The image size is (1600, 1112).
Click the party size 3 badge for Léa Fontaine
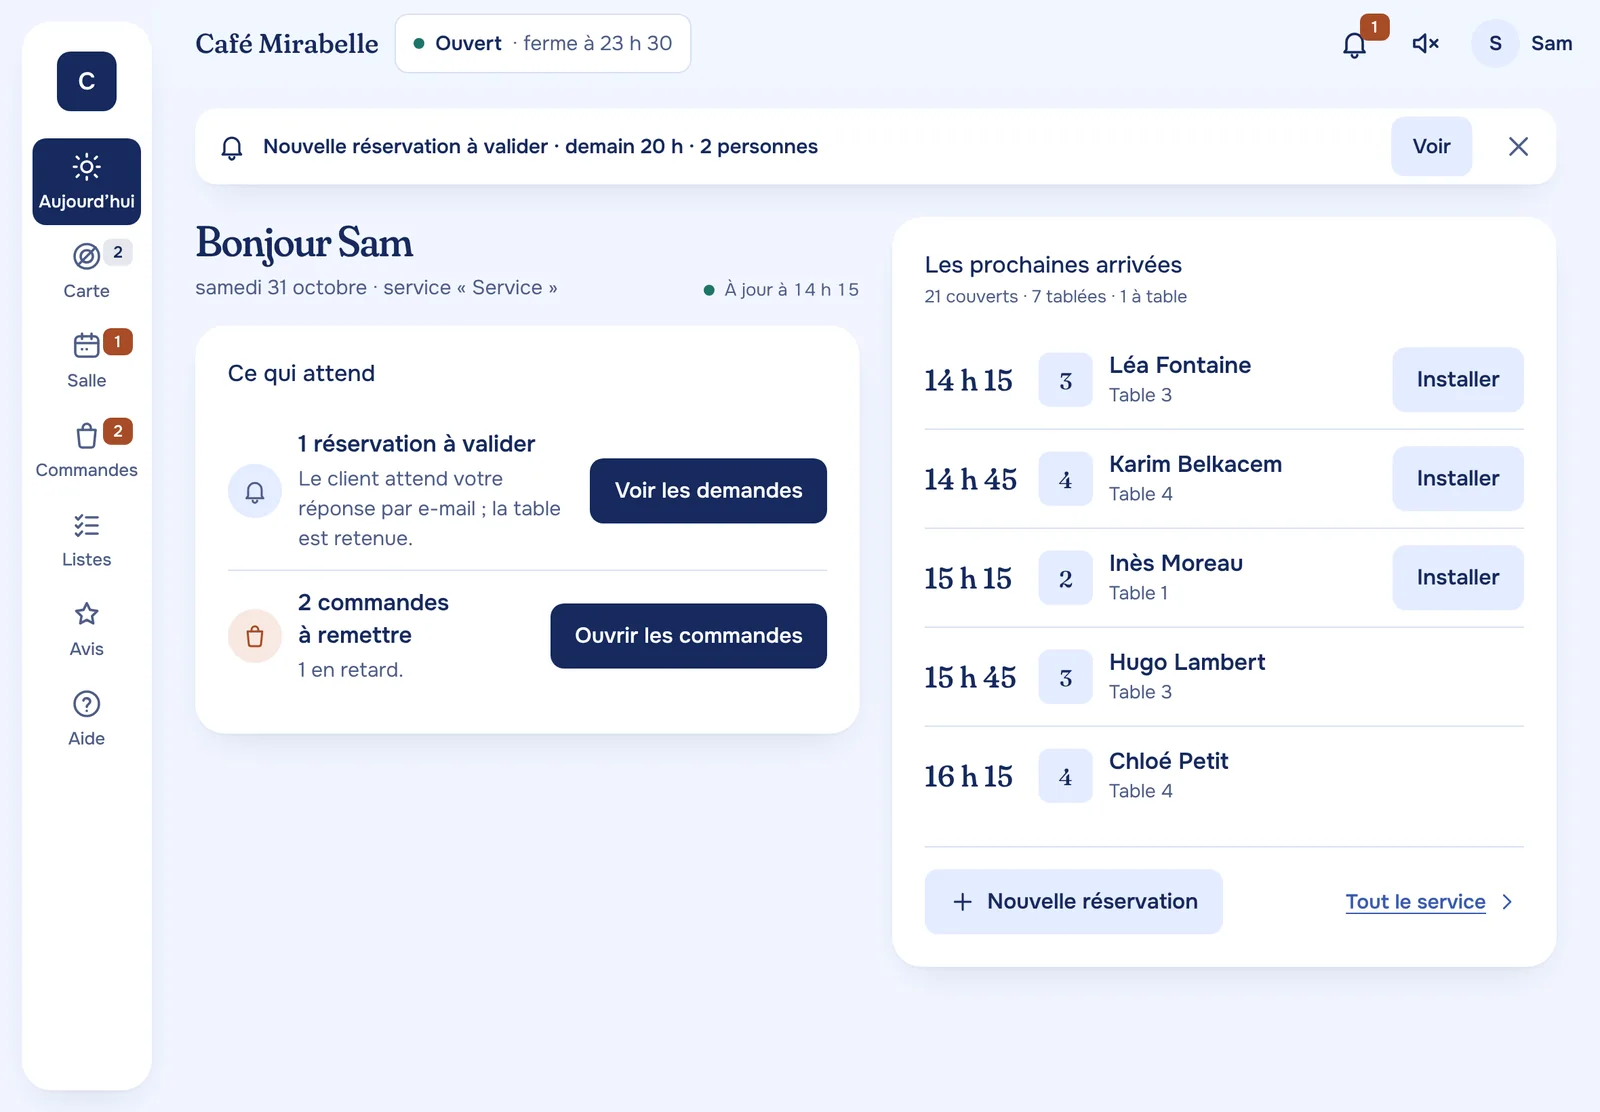[x=1065, y=380]
